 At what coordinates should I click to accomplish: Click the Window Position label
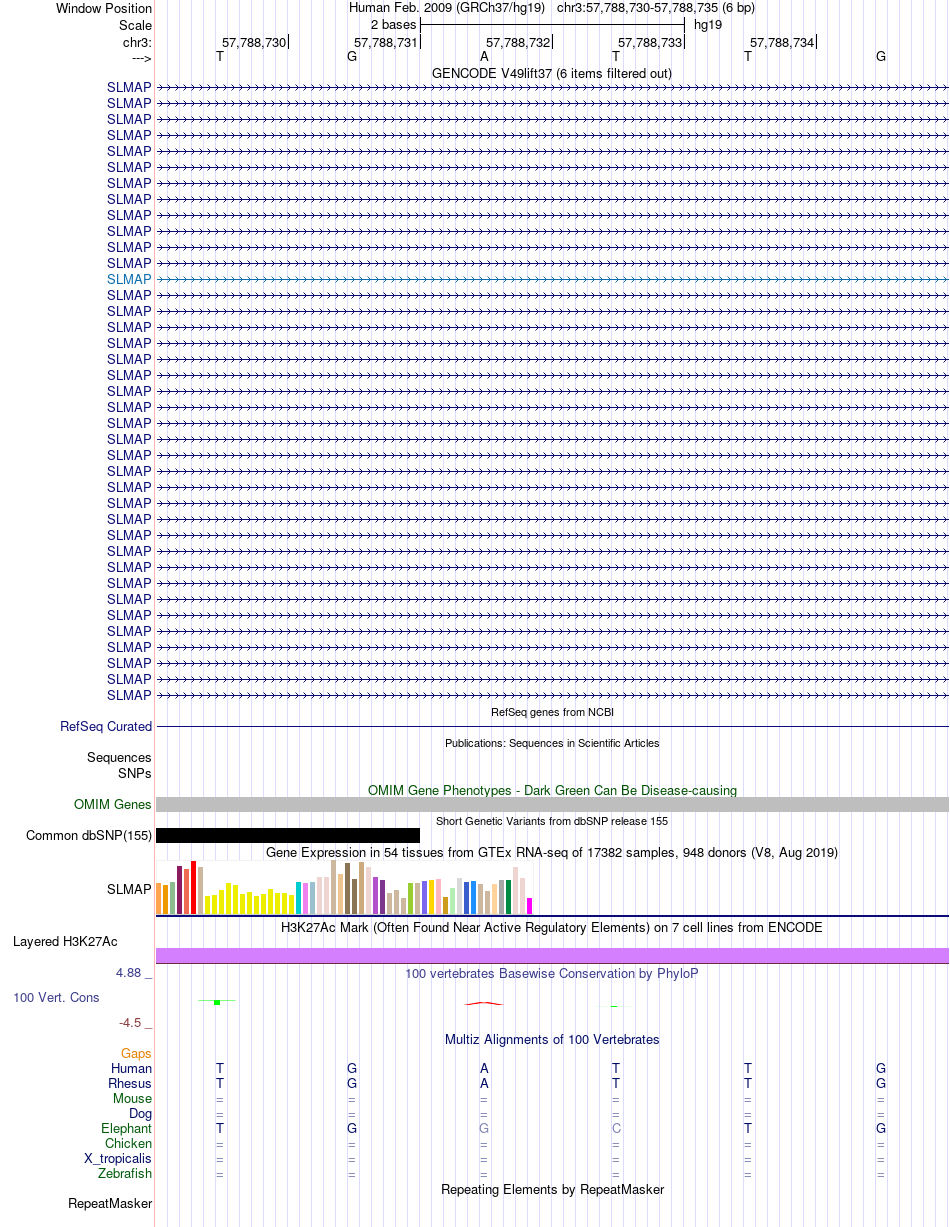pos(104,8)
